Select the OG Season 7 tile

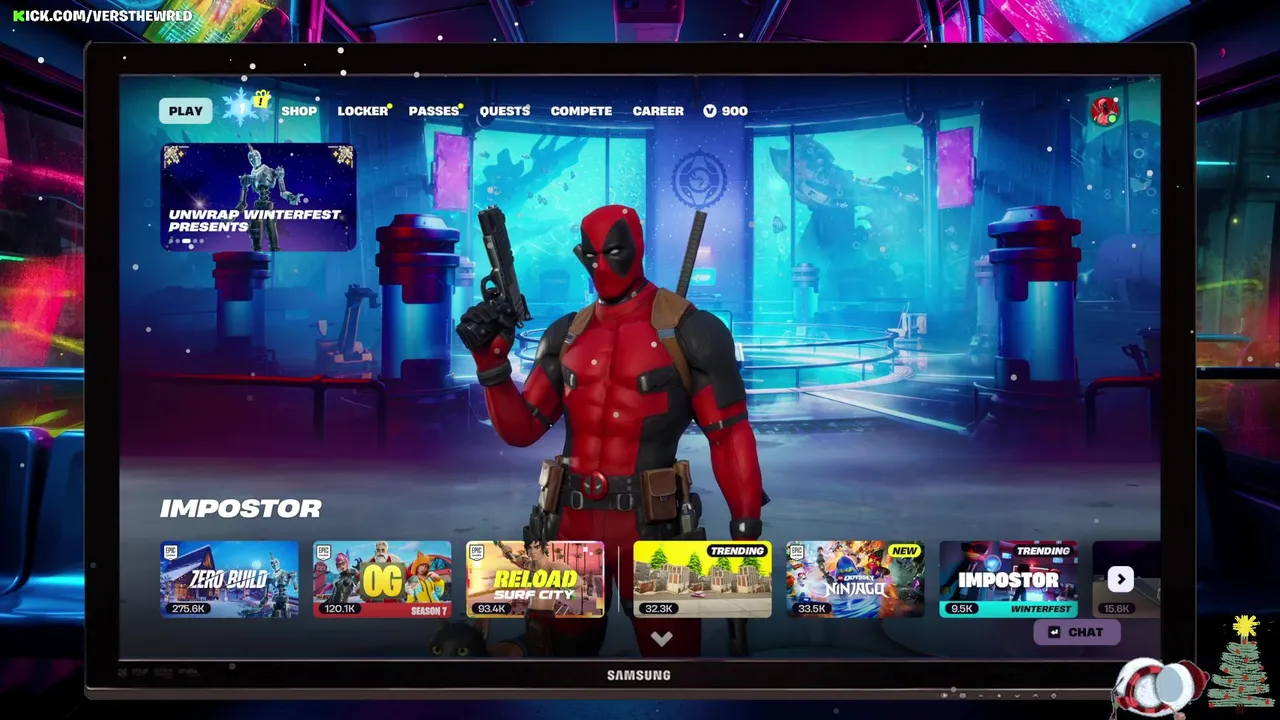tap(382, 579)
